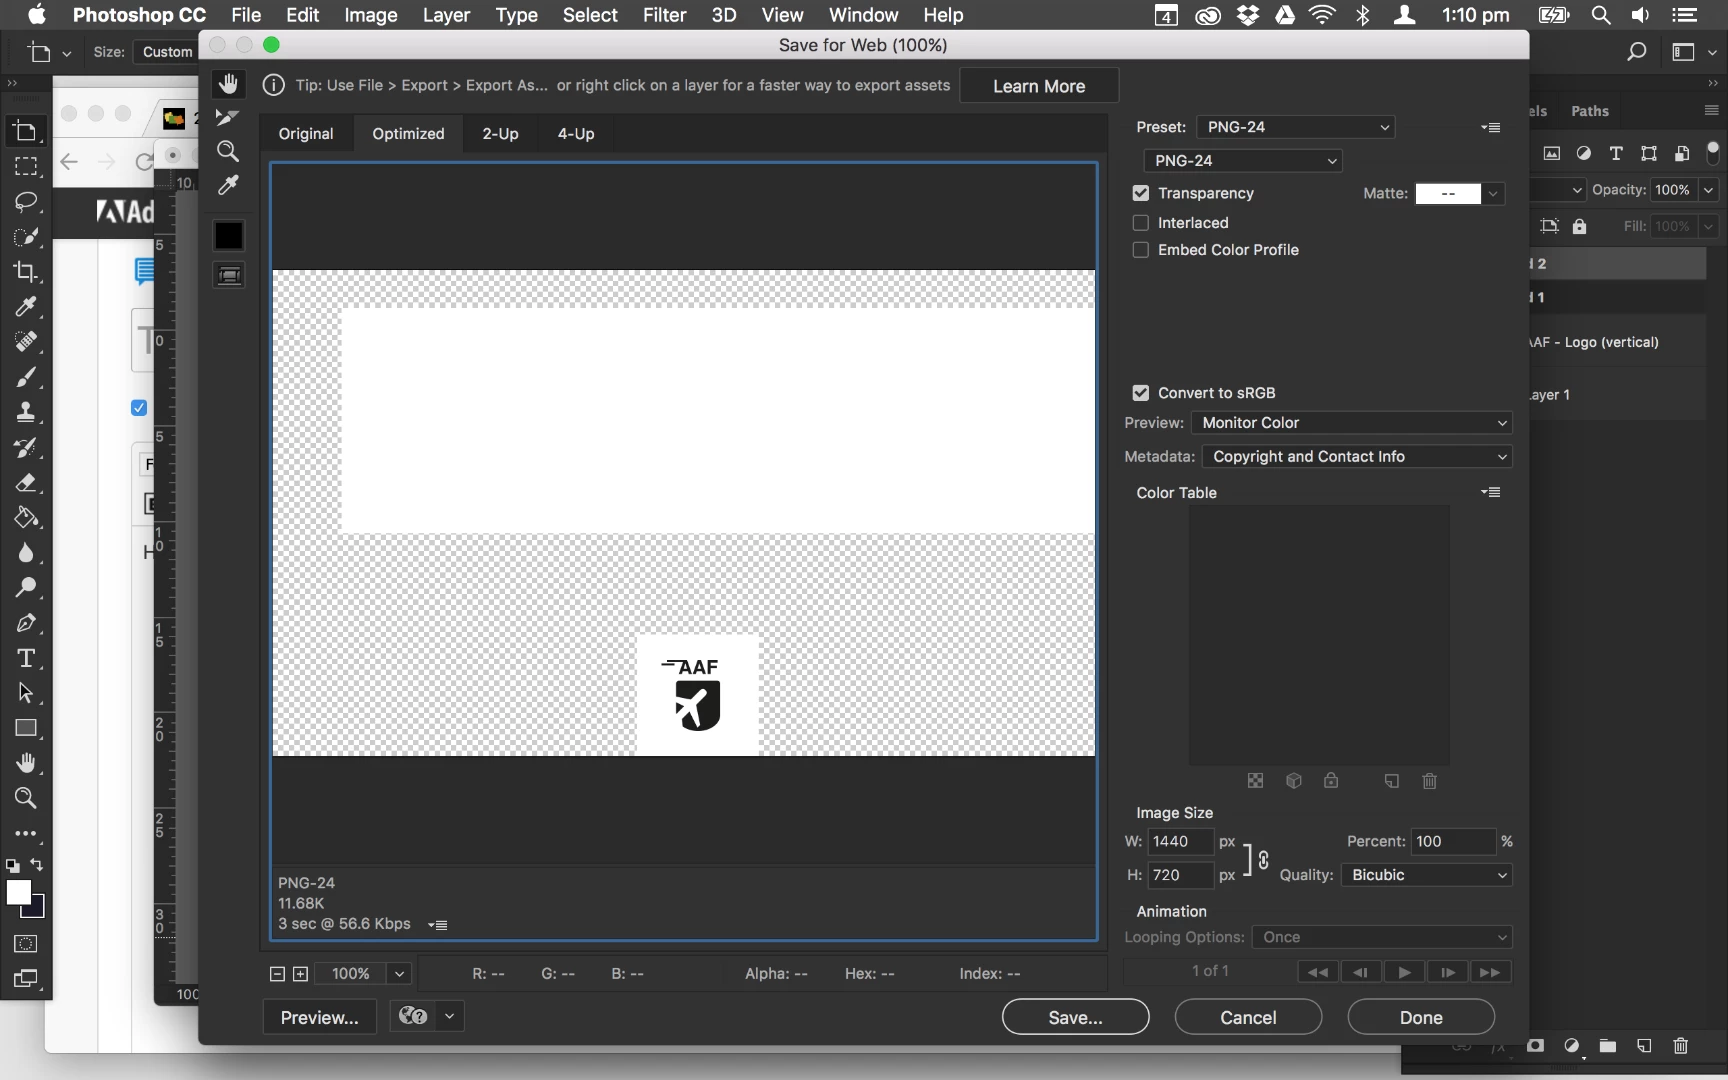Open the download speed preview menu icon

coord(438,925)
